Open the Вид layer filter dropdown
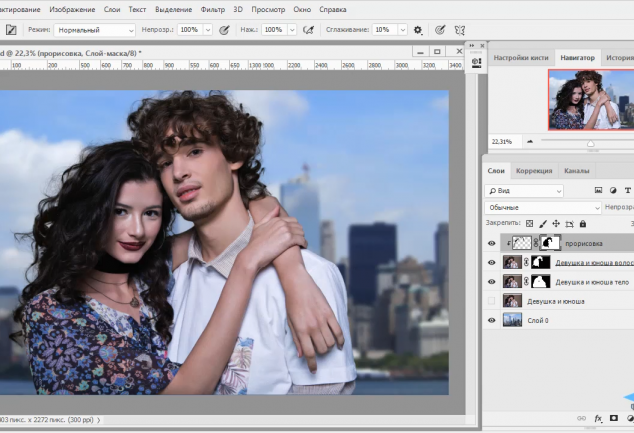The image size is (634, 433). click(524, 190)
